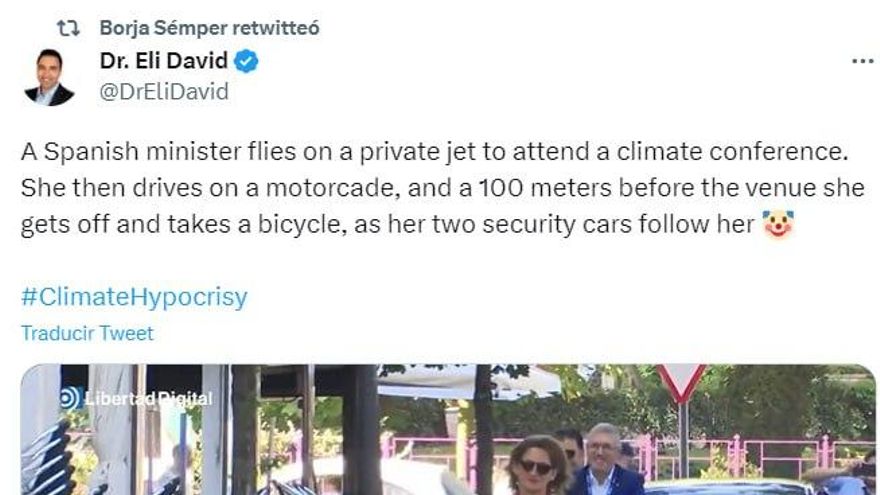Open the #ClimateHypocrisy hashtag
Viewport: 880px width, 495px height.
[134, 297]
